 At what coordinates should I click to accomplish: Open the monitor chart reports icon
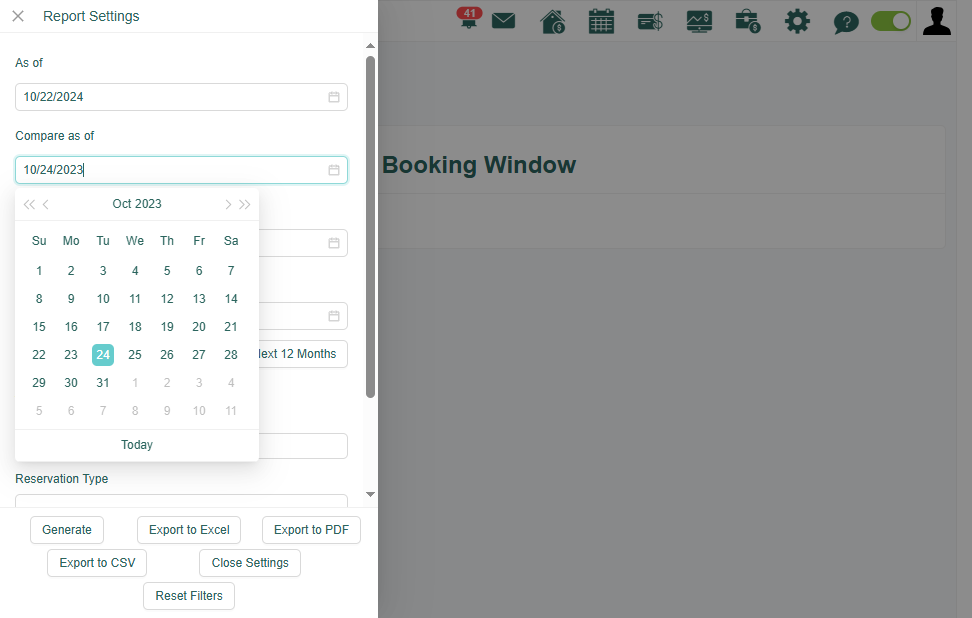(699, 22)
